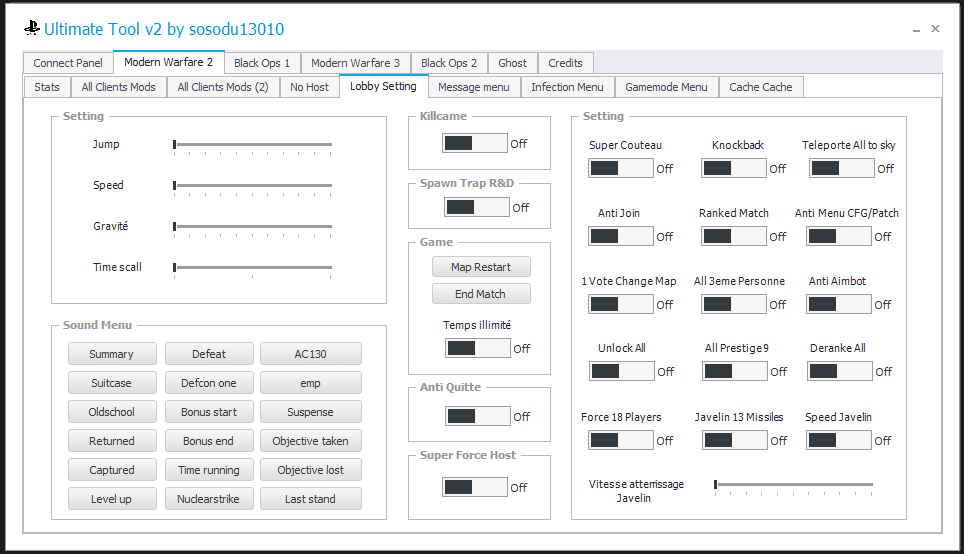
Task: Play the Captured sound
Action: click(112, 469)
